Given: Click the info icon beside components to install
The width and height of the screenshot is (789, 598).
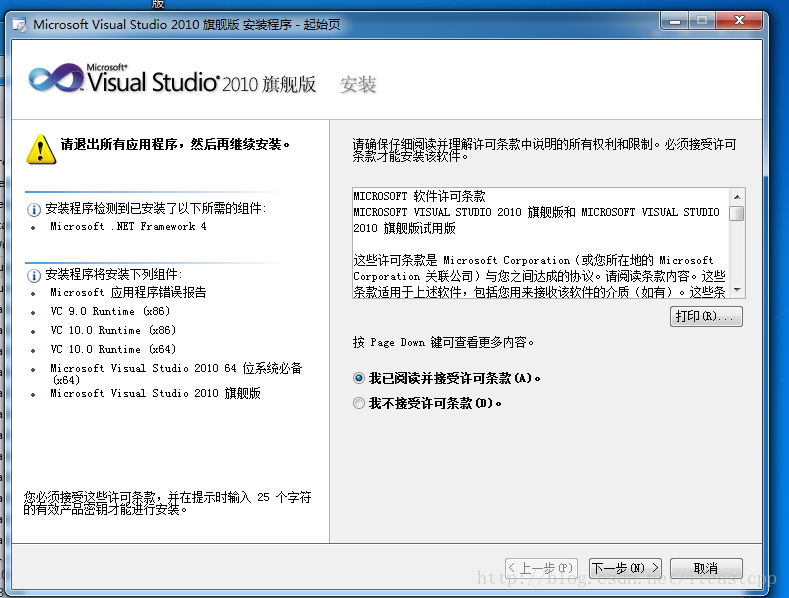Looking at the screenshot, I should 33,275.
